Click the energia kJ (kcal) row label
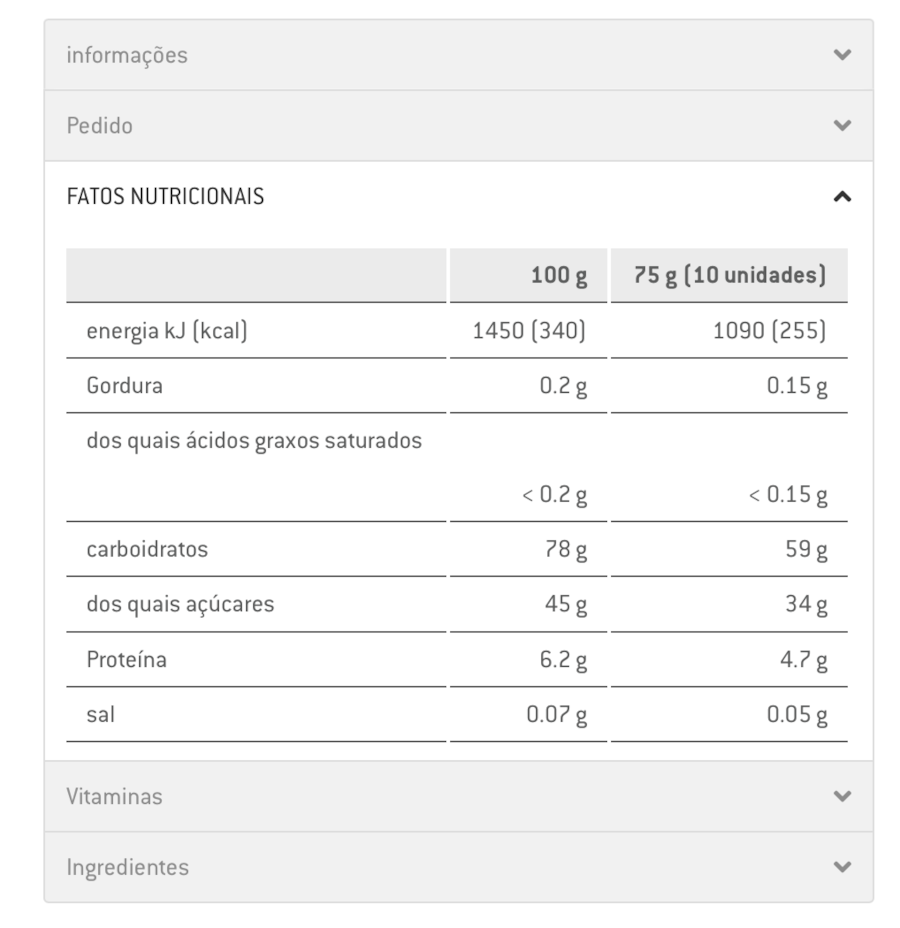This screenshot has width=900, height=928. click(x=167, y=331)
